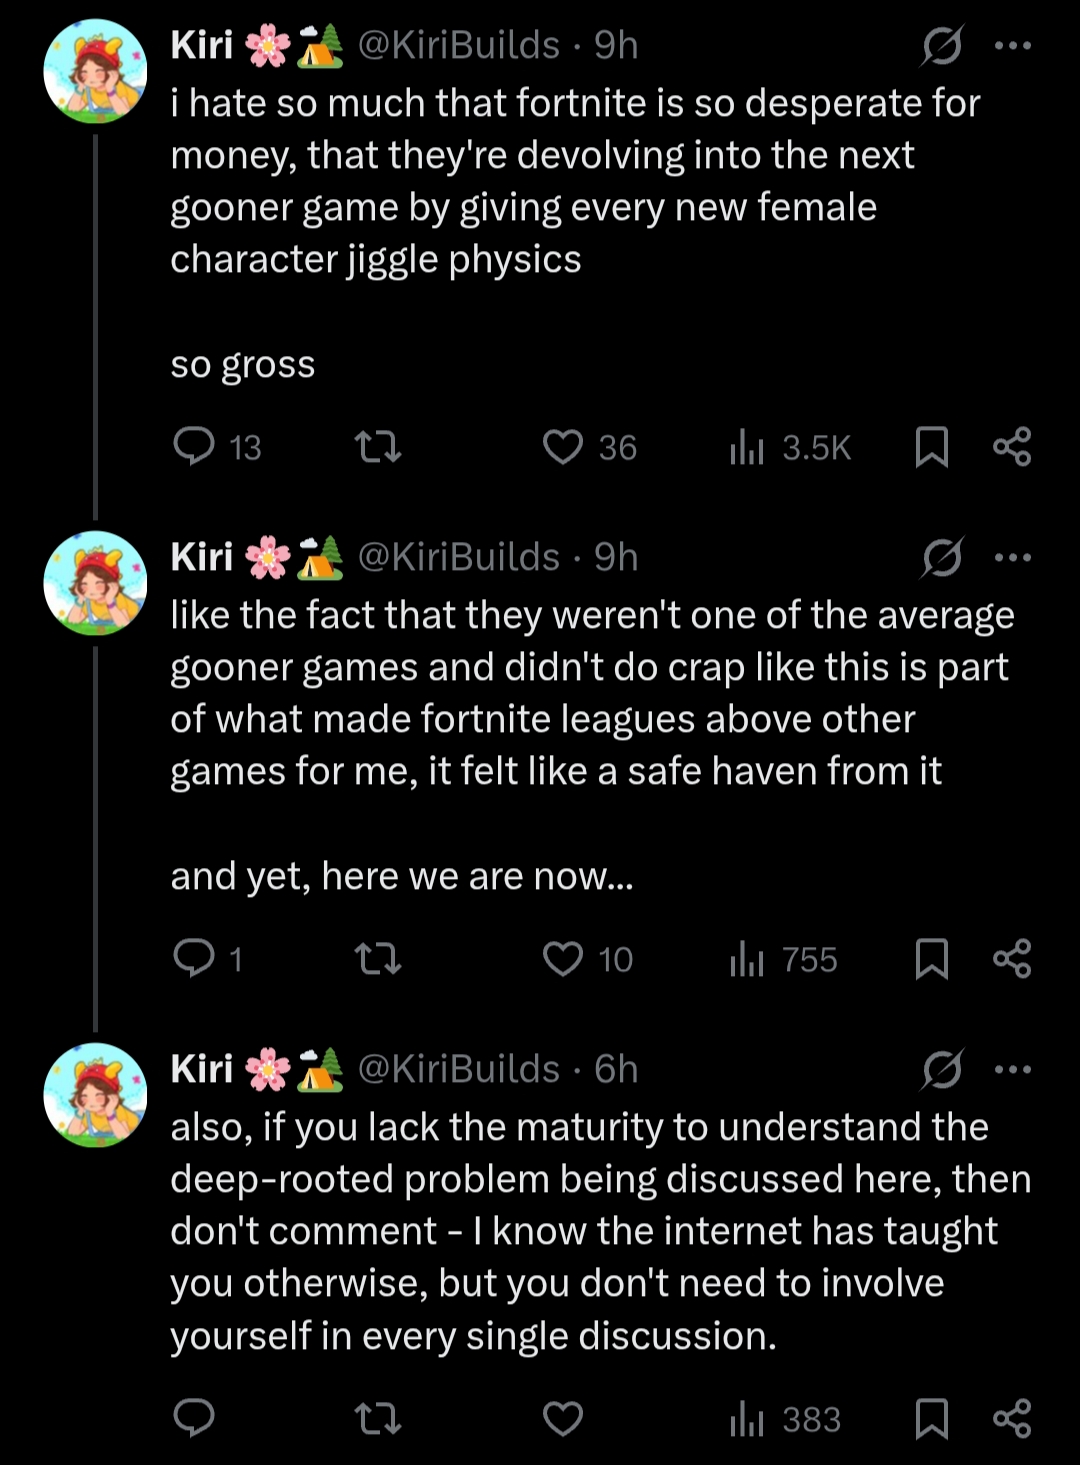
Task: Reply to the second tweet with 1 comment
Action: [208, 959]
